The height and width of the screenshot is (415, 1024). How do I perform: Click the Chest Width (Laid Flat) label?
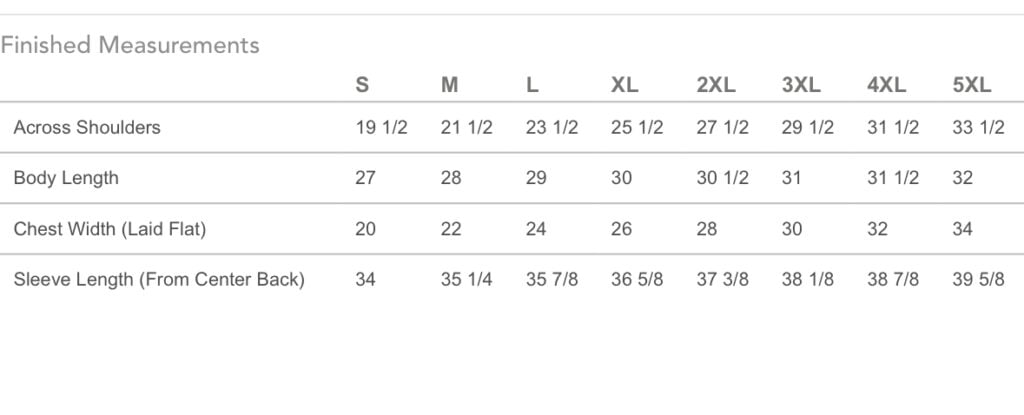click(110, 229)
